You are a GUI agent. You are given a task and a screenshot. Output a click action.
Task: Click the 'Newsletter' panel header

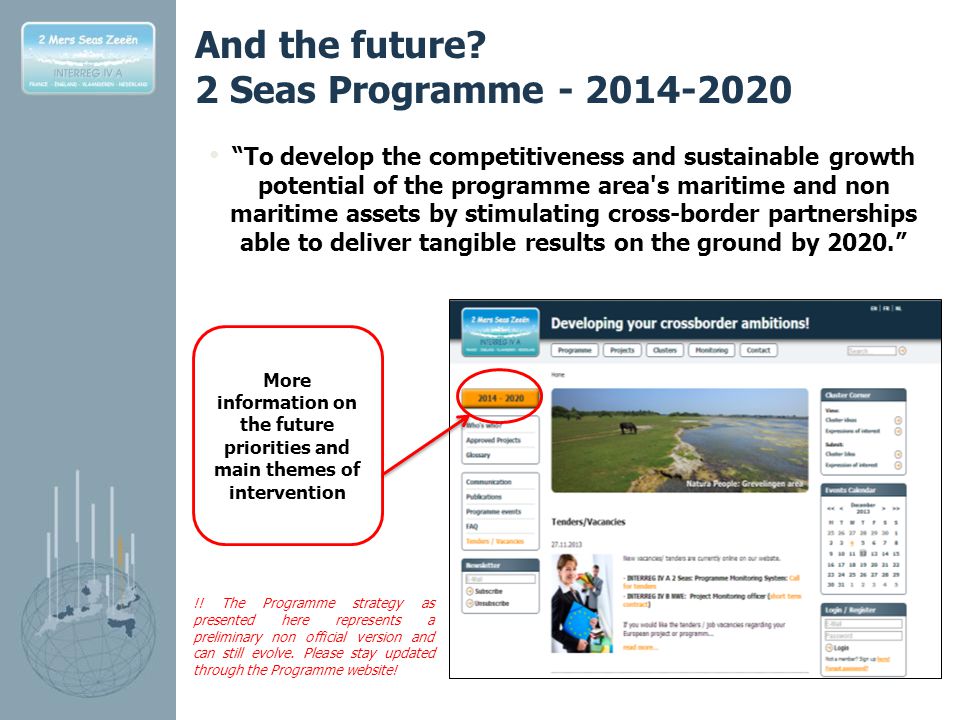(x=500, y=565)
